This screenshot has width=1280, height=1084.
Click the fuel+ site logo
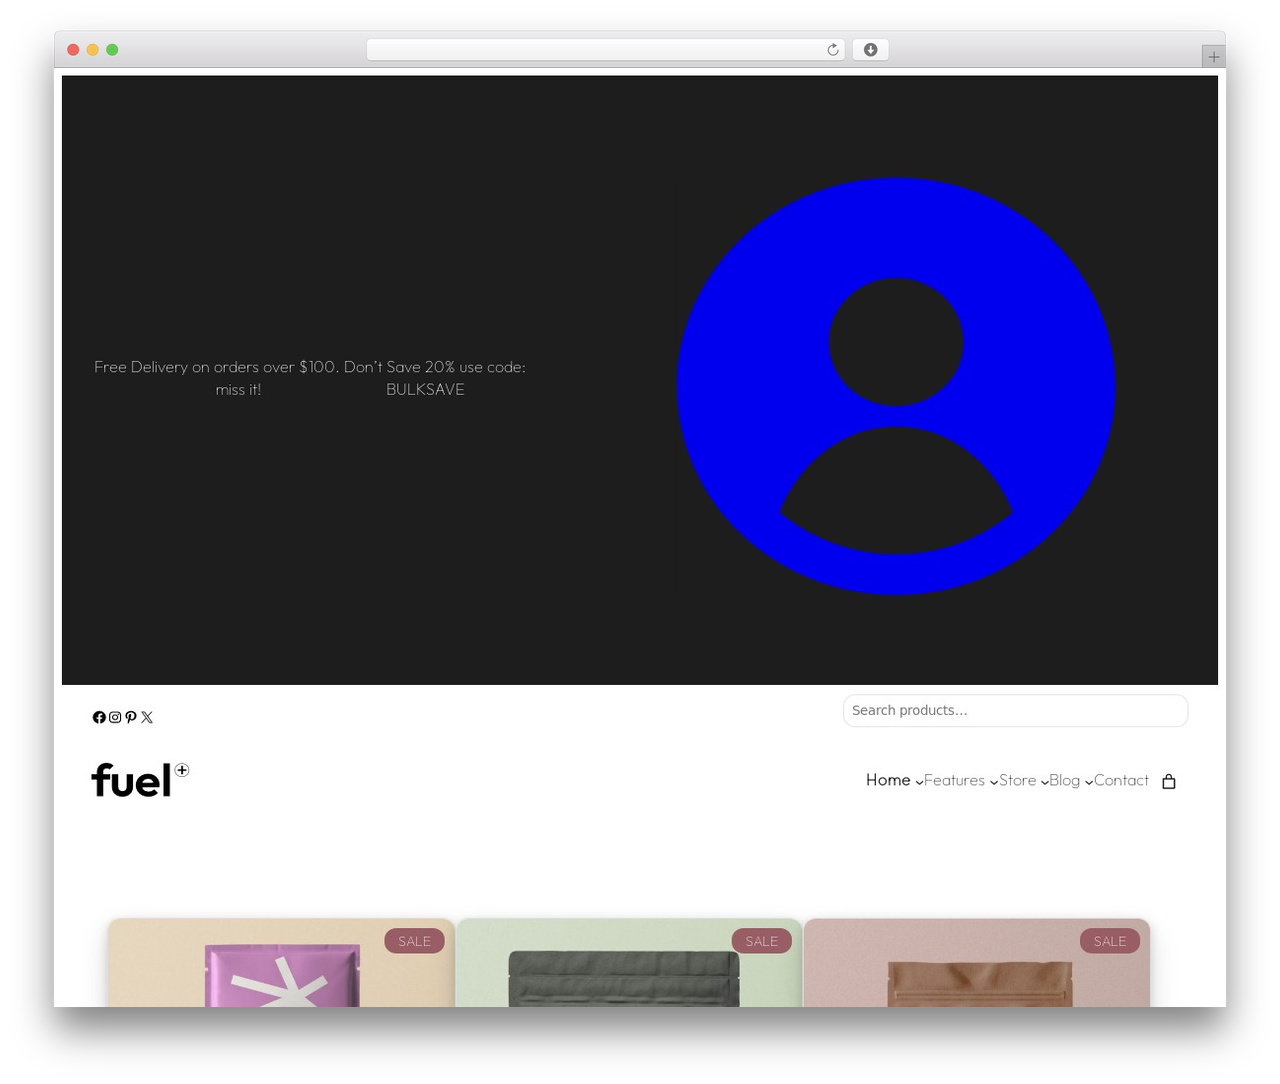(x=140, y=780)
